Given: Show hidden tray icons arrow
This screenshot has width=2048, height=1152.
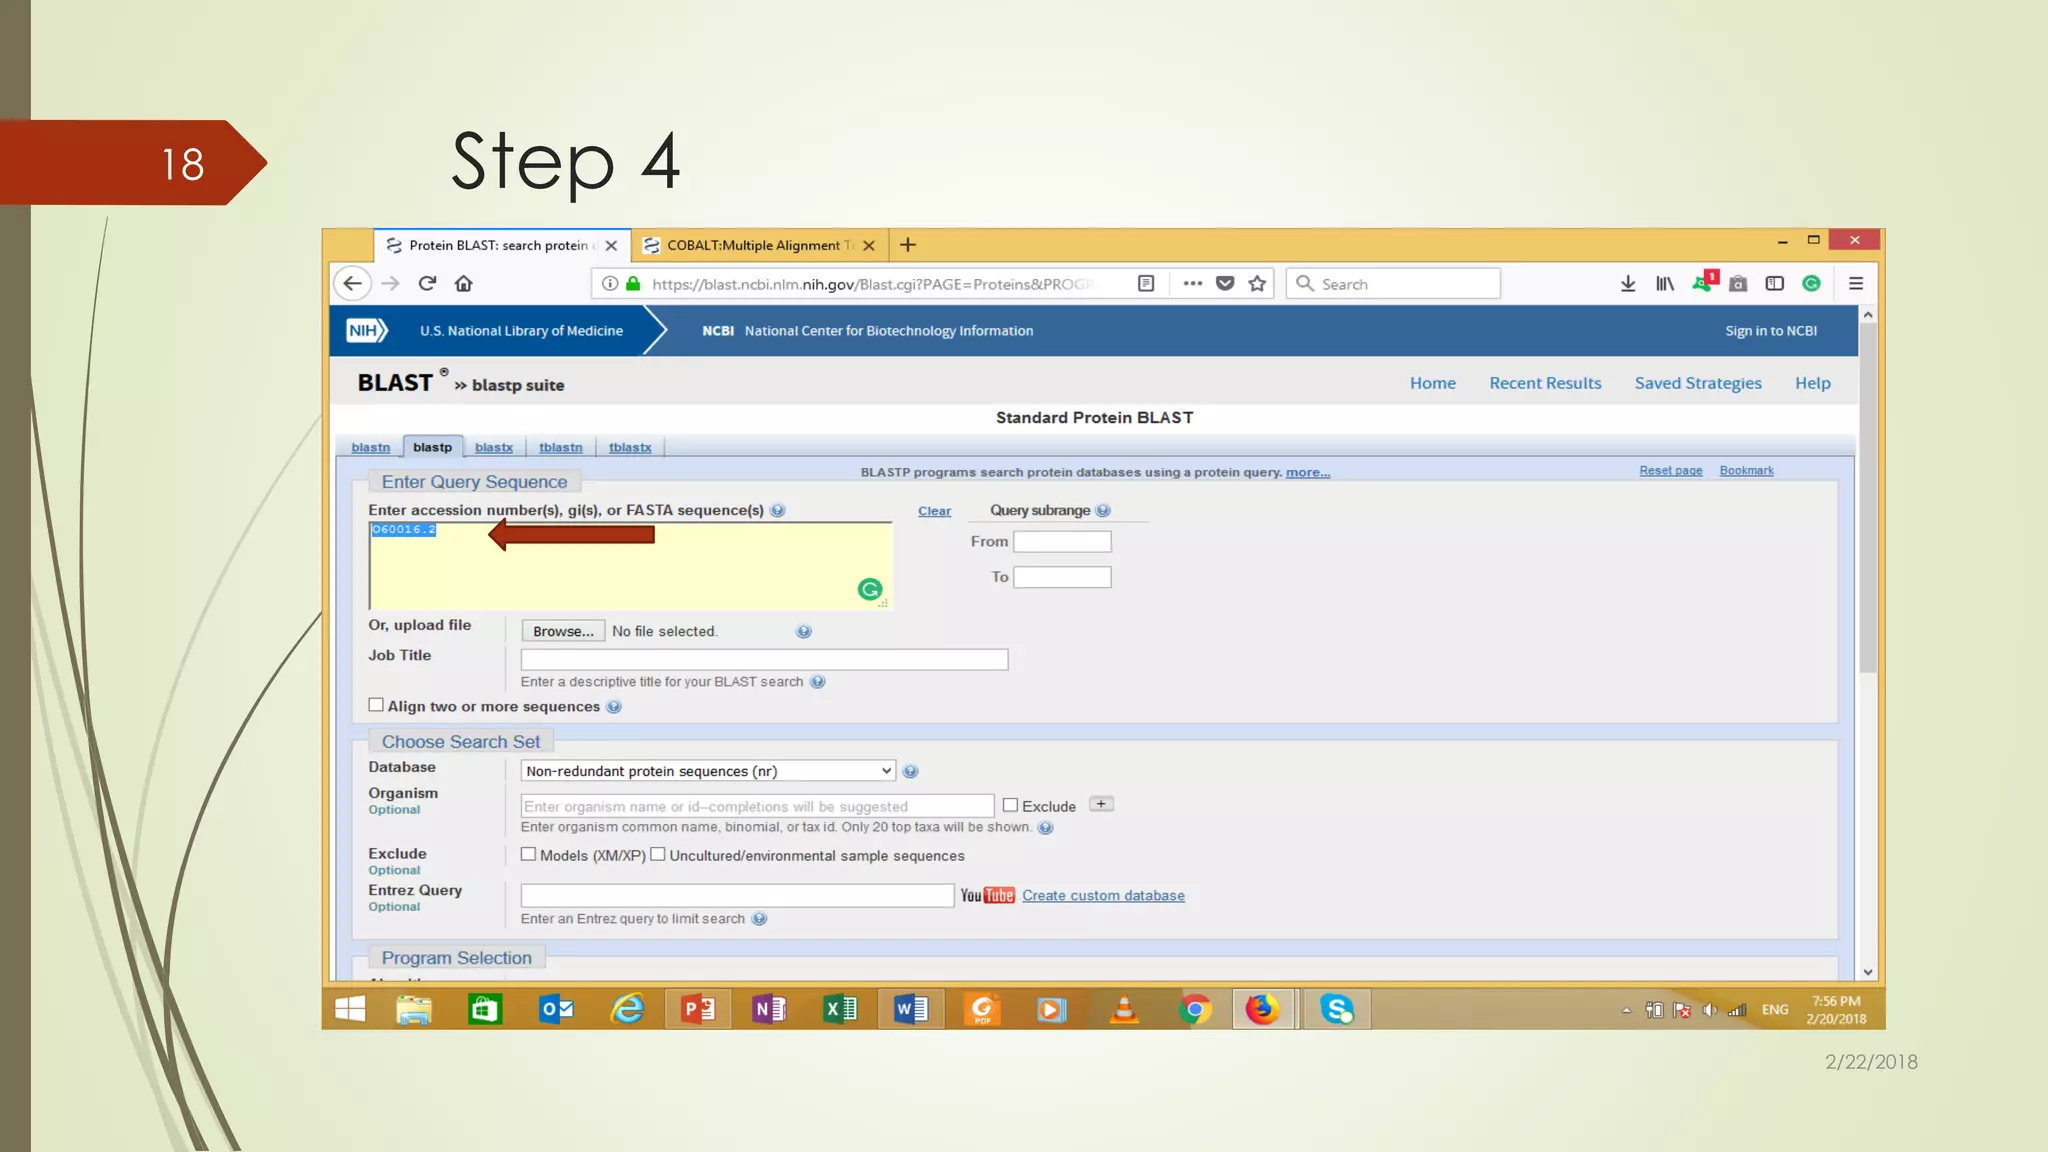Looking at the screenshot, I should [x=1626, y=1010].
